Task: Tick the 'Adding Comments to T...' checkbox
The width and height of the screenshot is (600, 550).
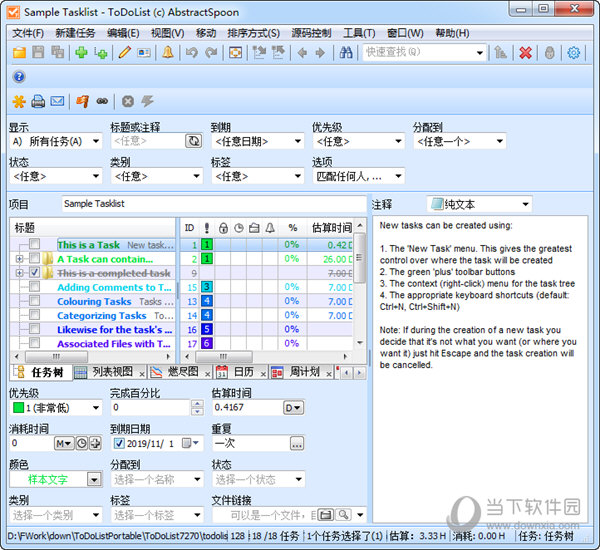Action: tap(34, 286)
